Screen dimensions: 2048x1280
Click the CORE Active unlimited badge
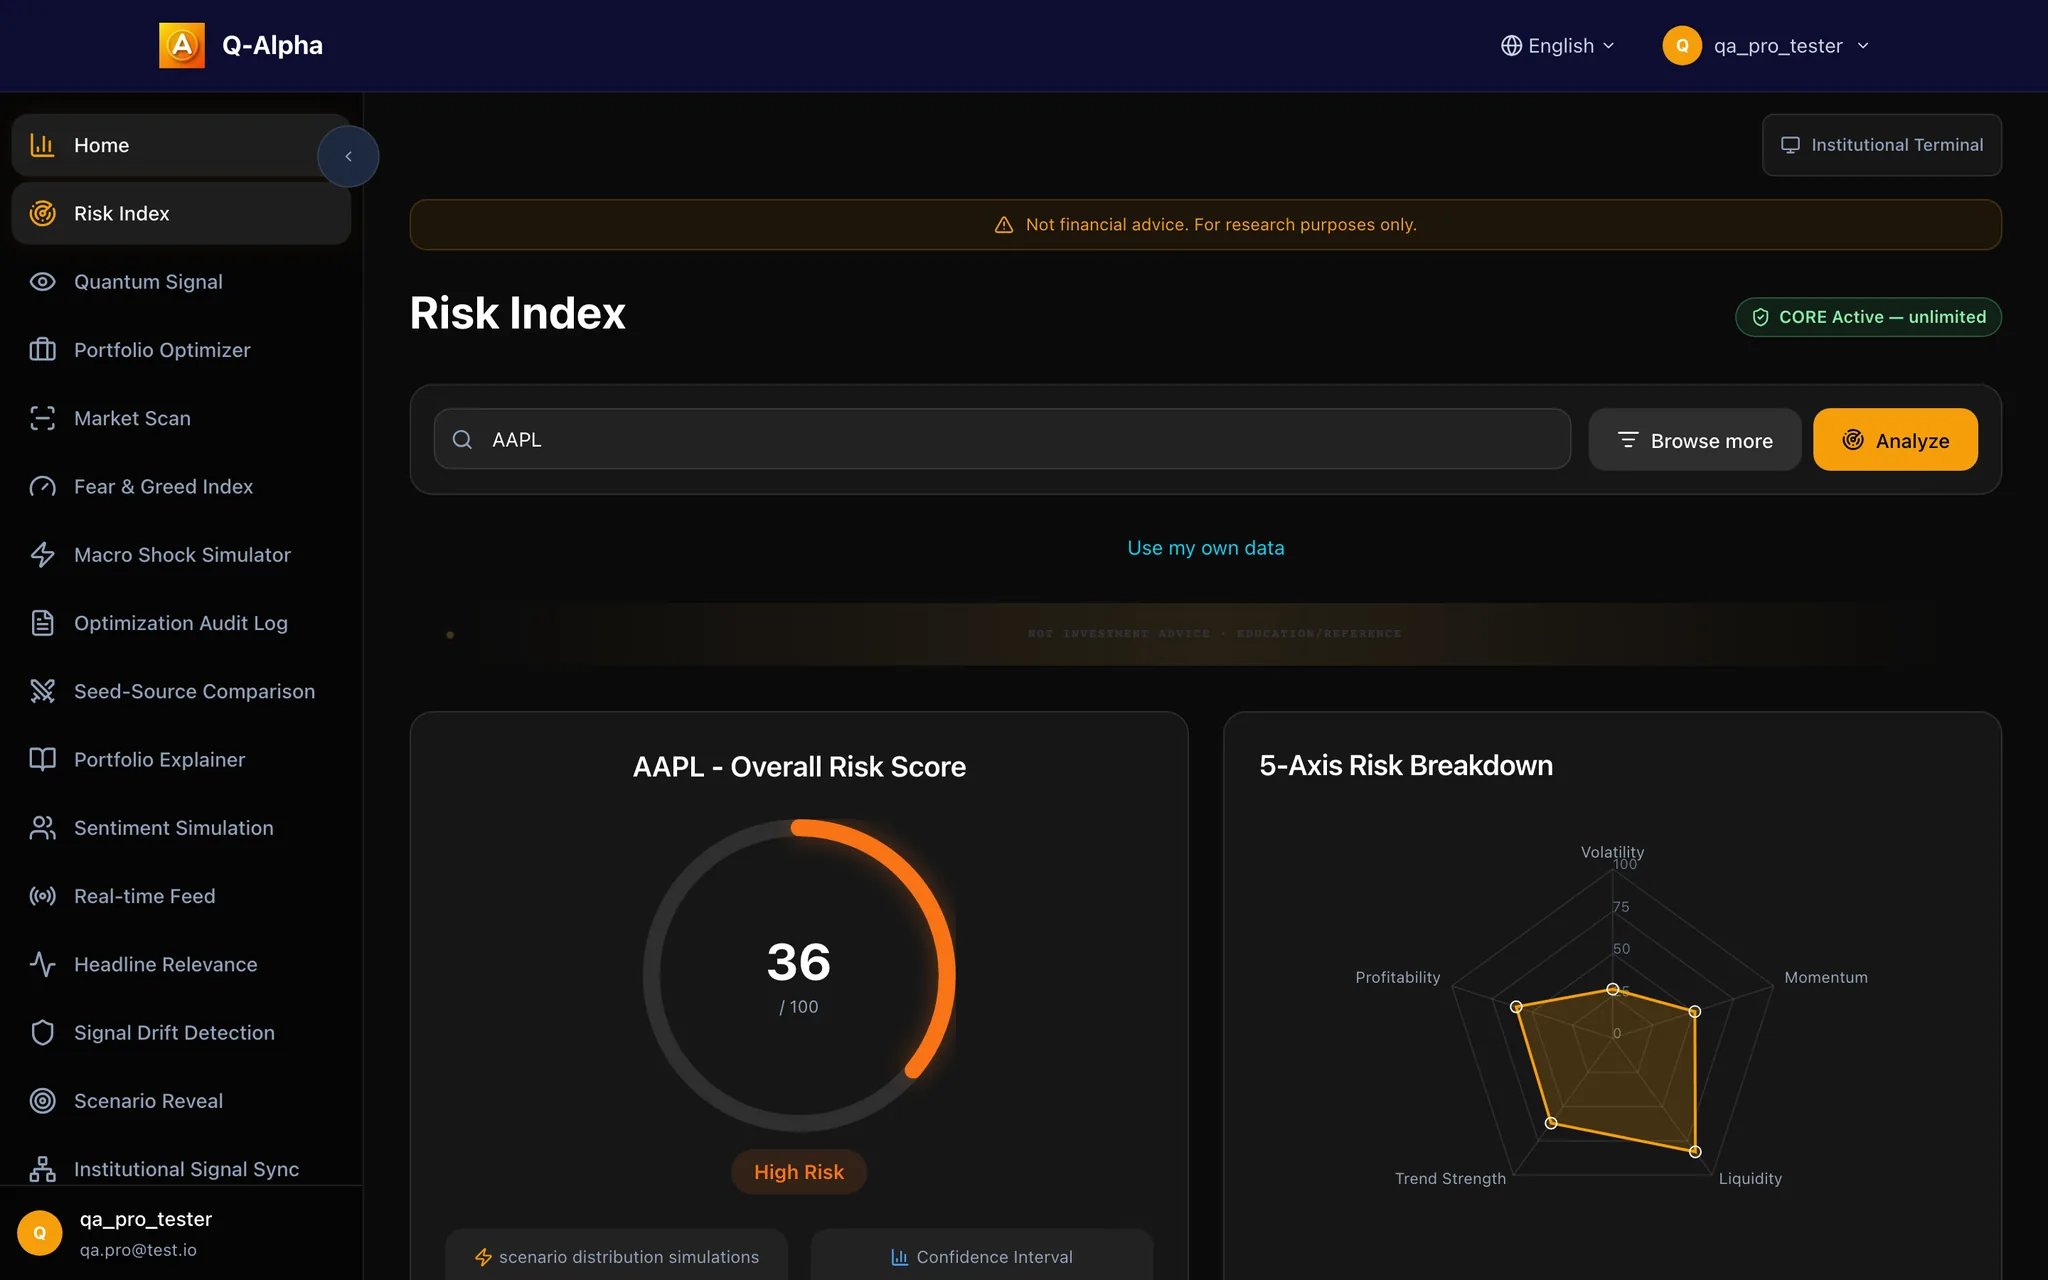tap(1868, 317)
